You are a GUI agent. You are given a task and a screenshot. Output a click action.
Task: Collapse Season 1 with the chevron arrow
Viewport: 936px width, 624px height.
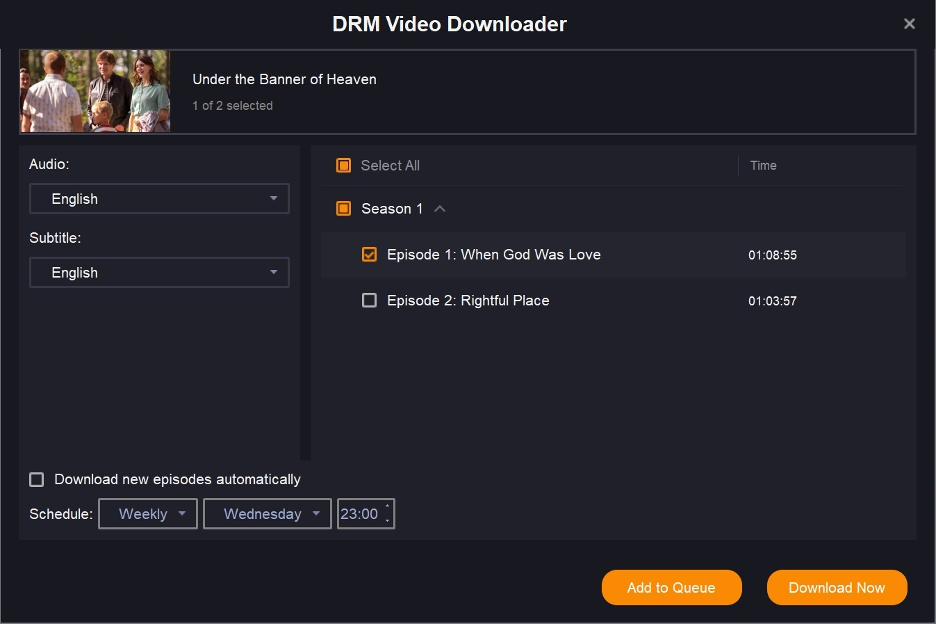(440, 208)
